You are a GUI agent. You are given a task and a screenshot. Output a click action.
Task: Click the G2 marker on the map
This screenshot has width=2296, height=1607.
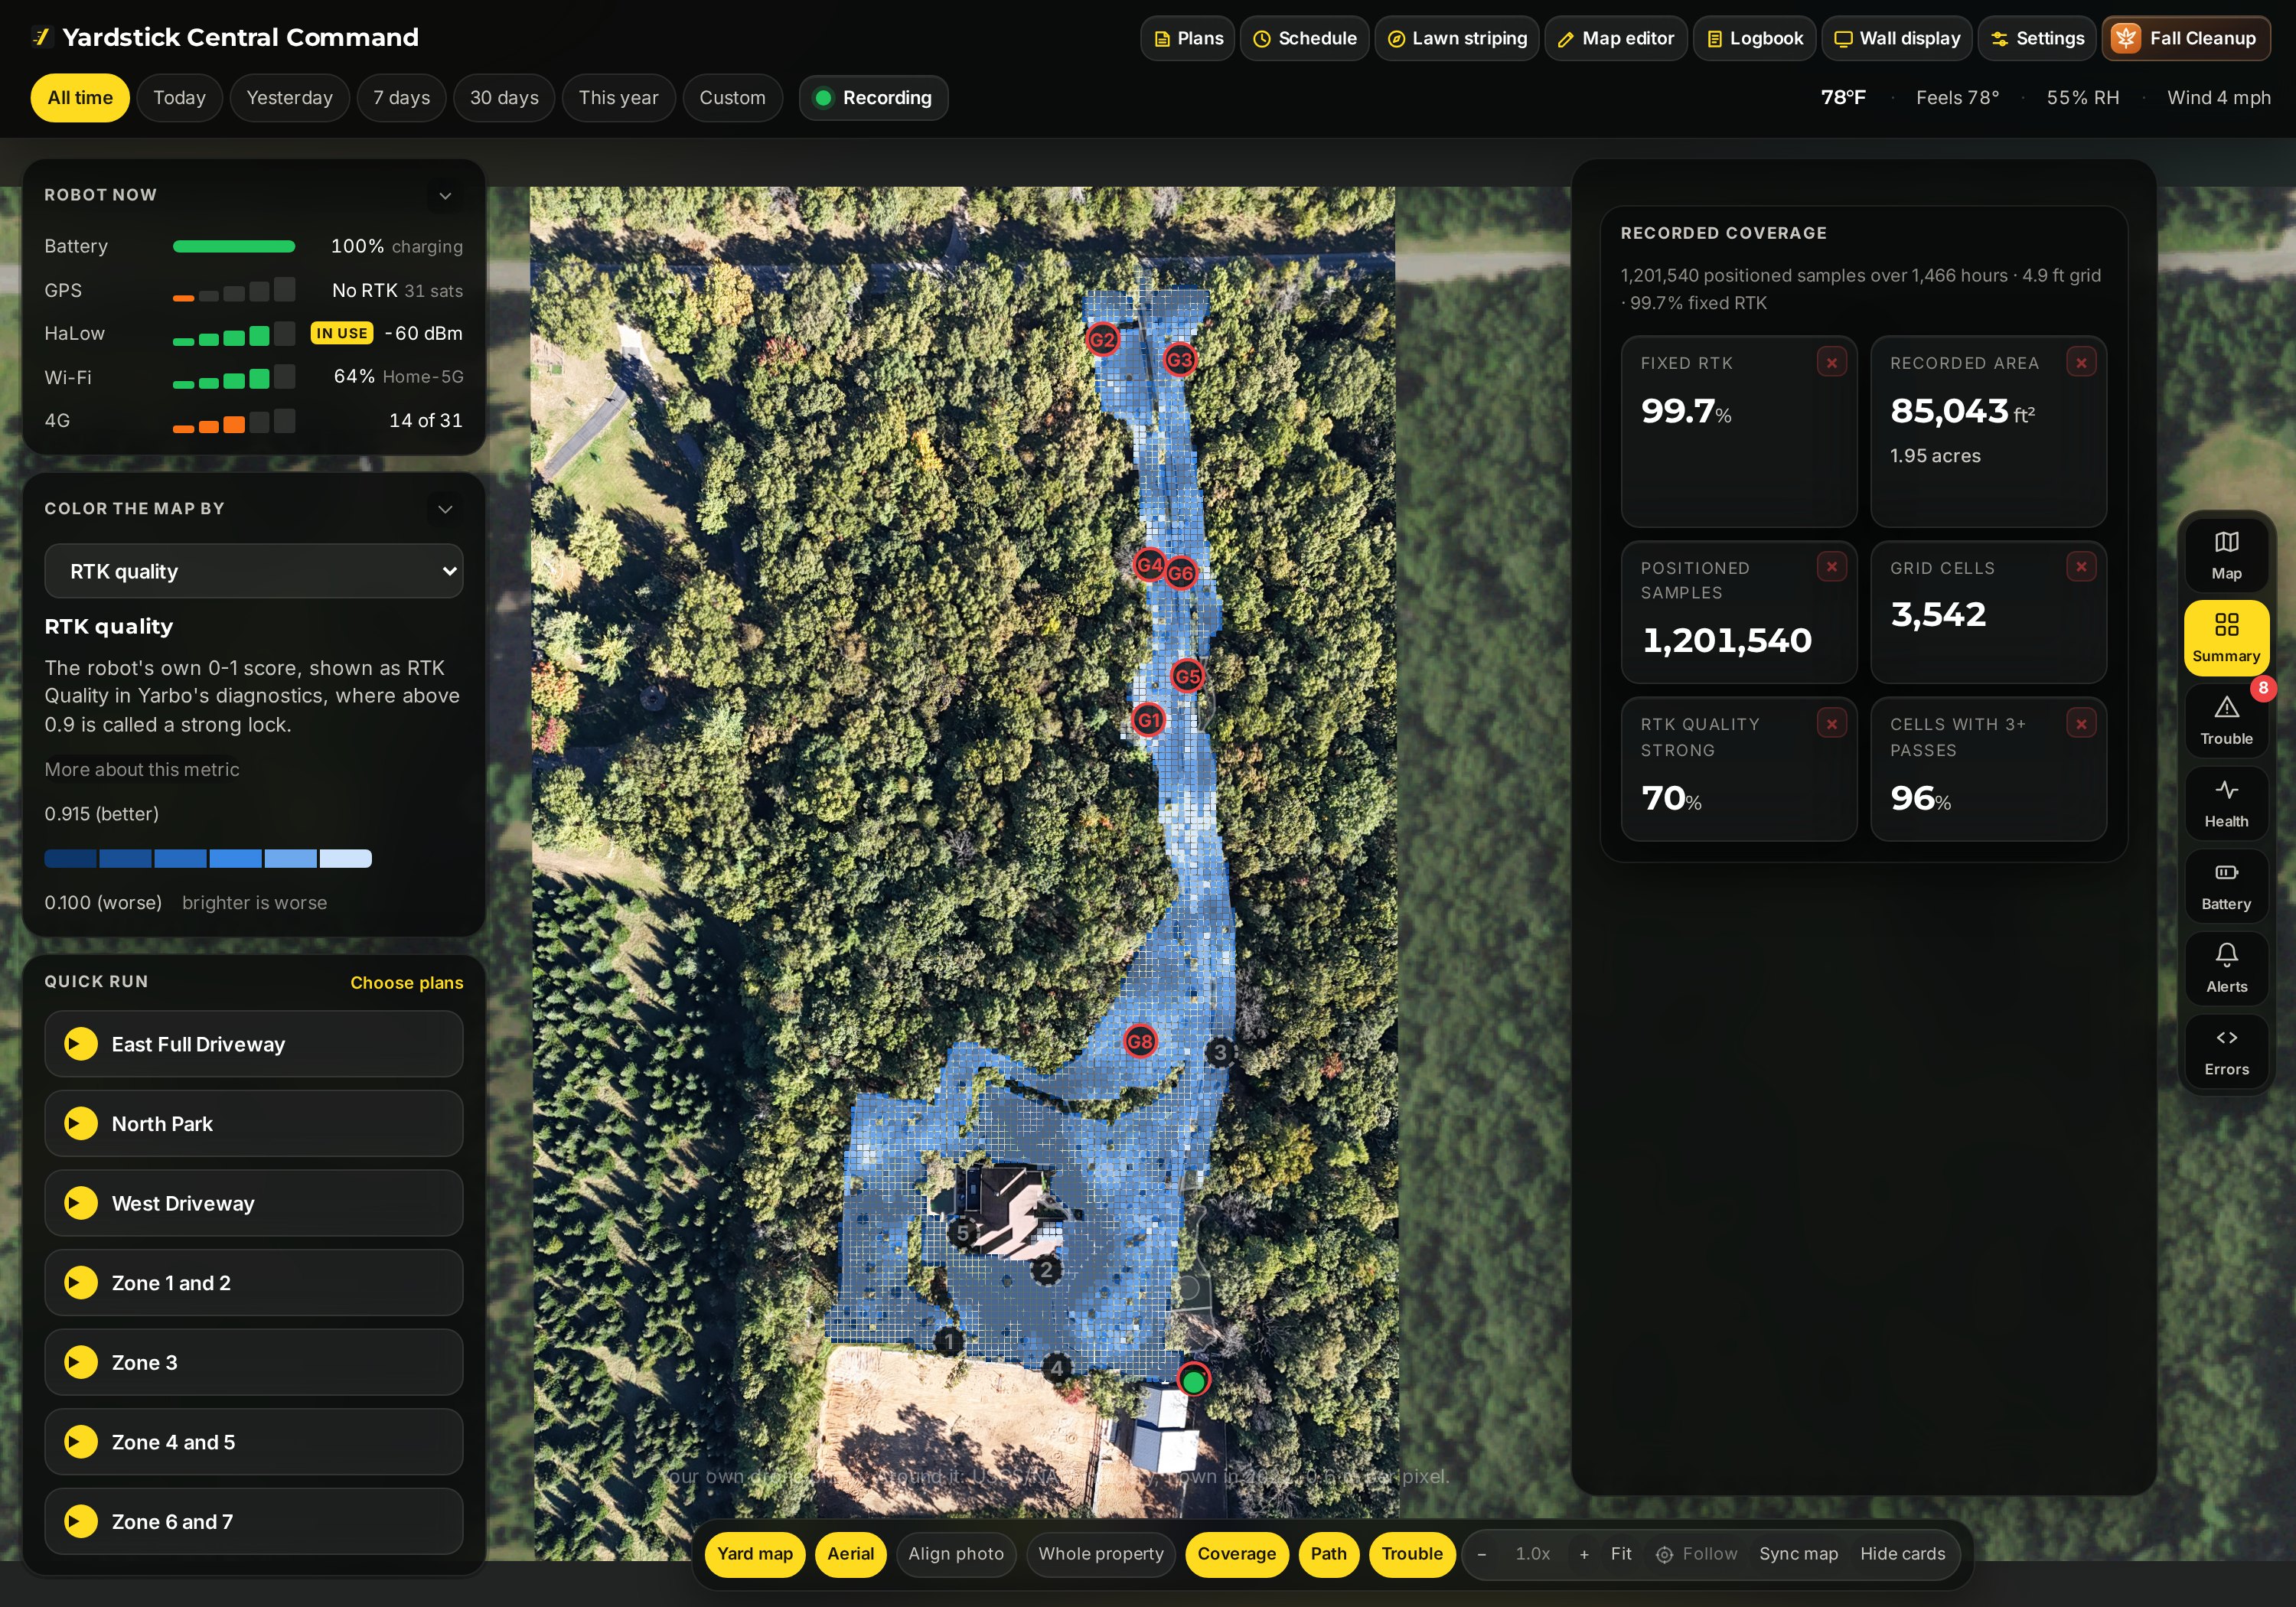click(1102, 339)
